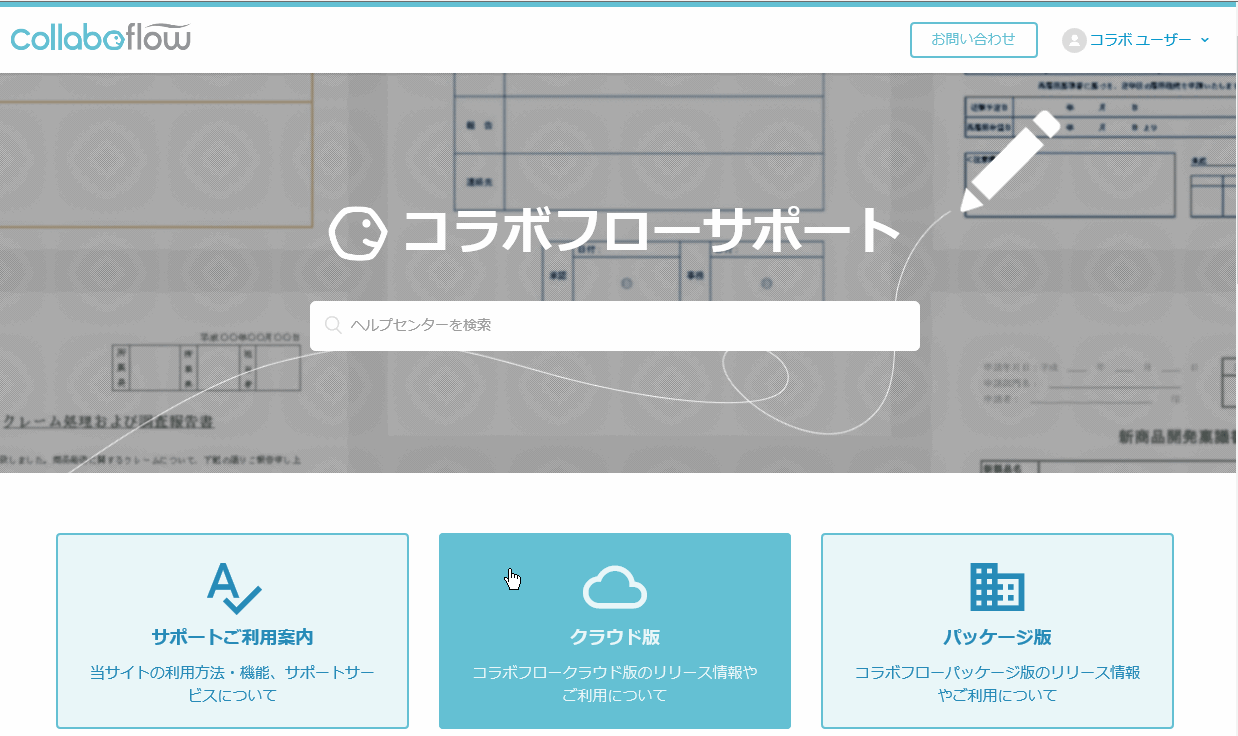1238x736 pixels.
Task: Click the white pencil icon in the banner
Action: pyautogui.click(x=1008, y=160)
